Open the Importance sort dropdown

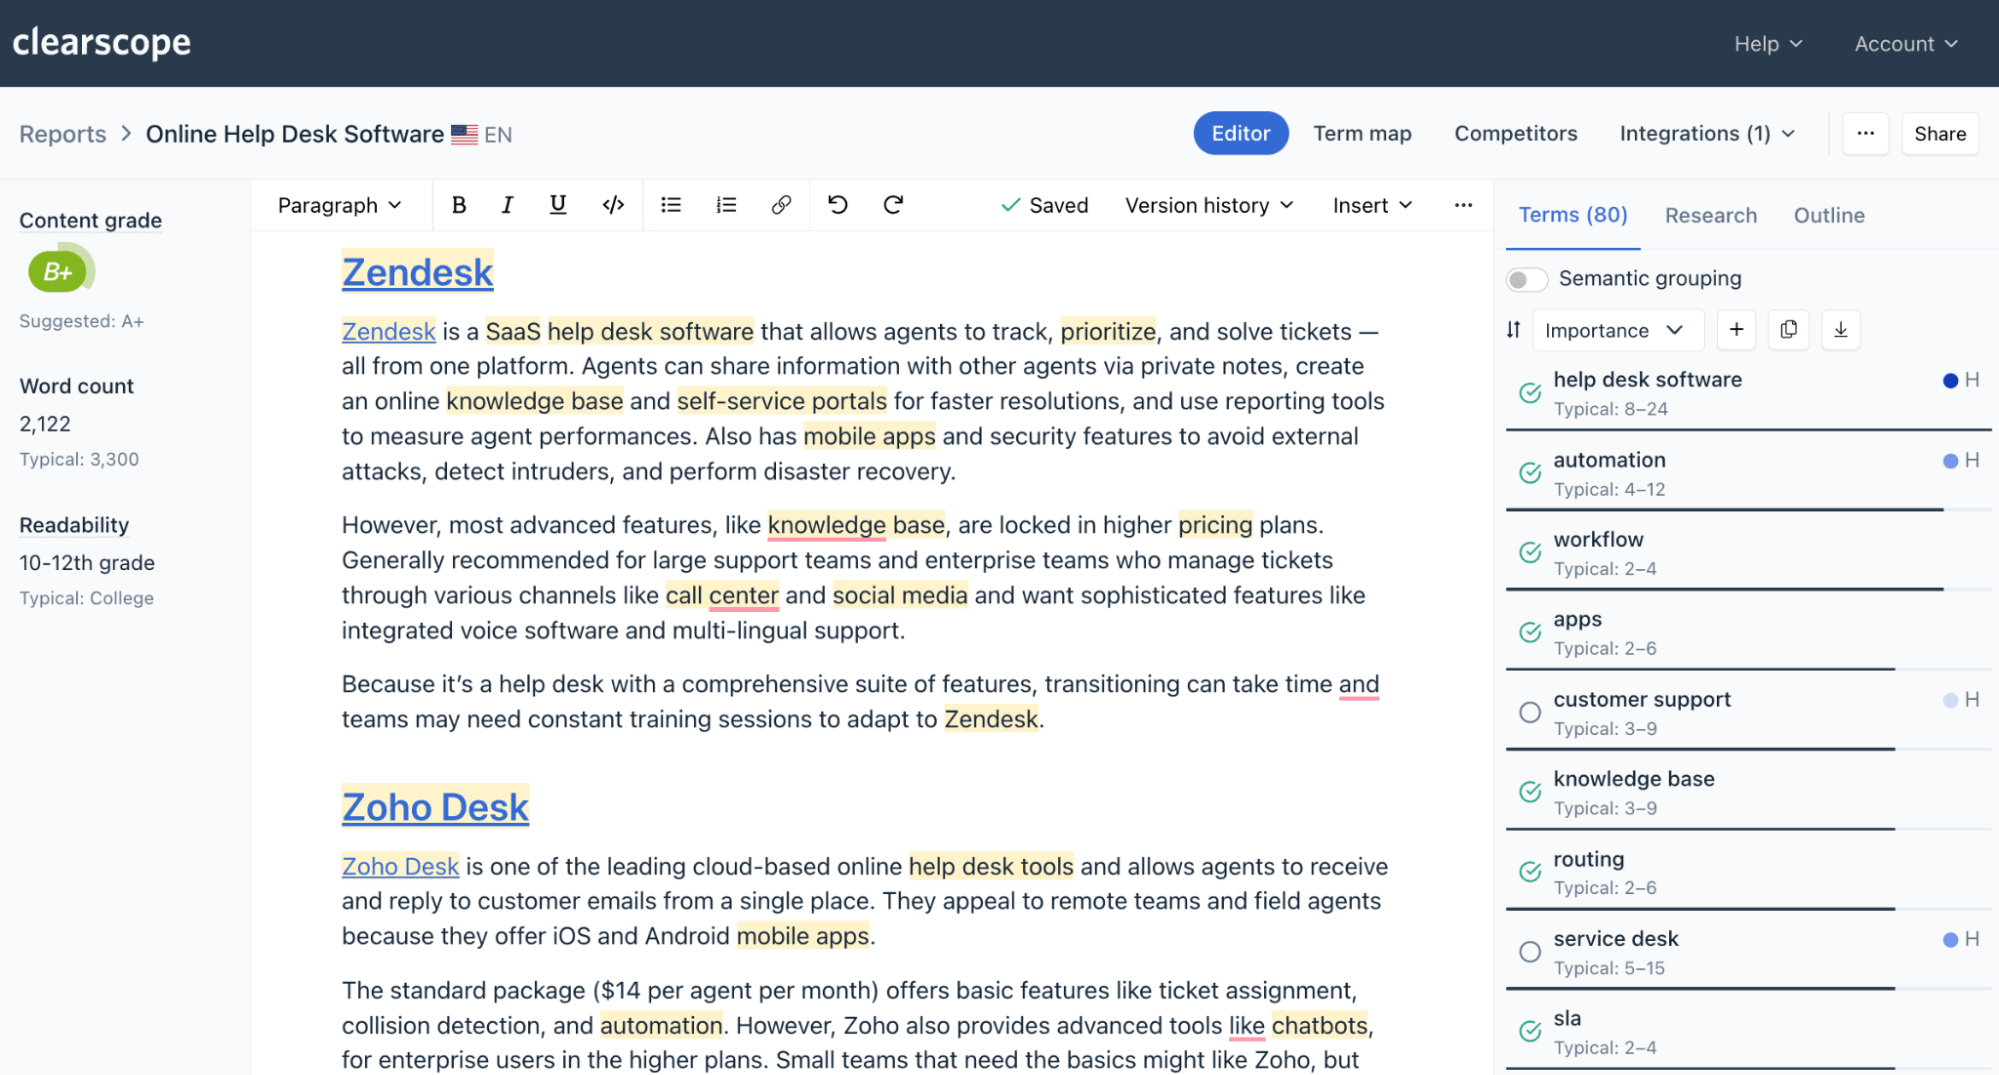1617,330
